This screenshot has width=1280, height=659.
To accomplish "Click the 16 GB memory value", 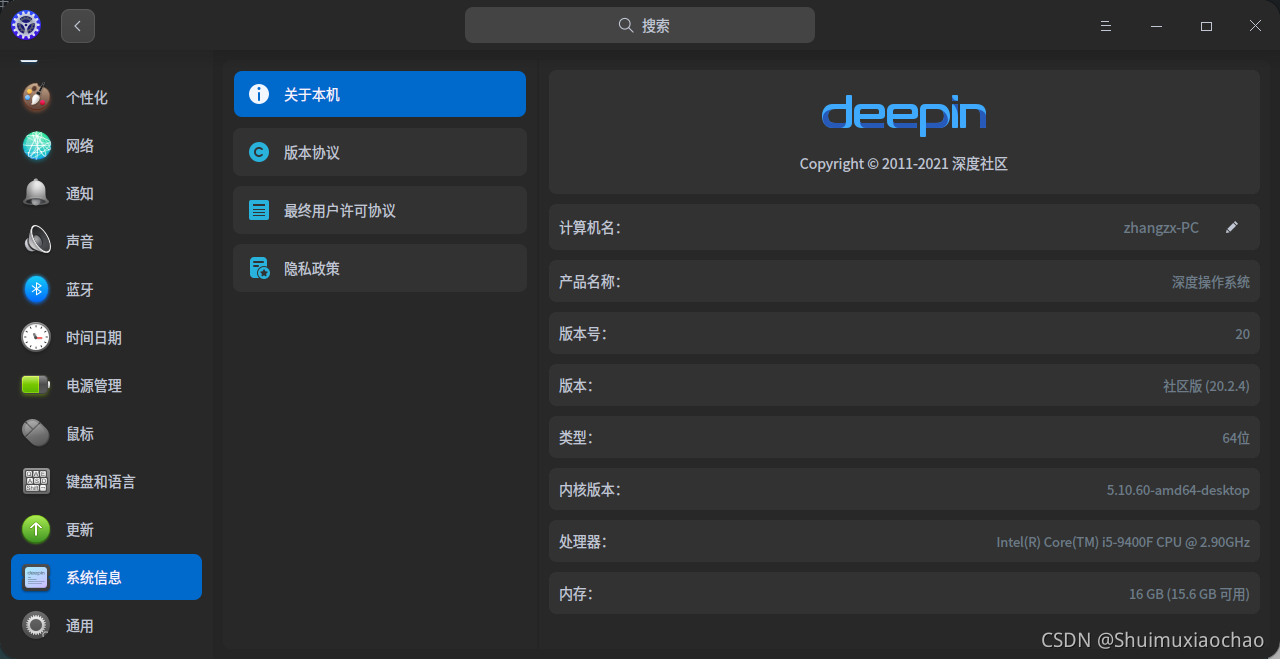I will pyautogui.click(x=1189, y=594).
